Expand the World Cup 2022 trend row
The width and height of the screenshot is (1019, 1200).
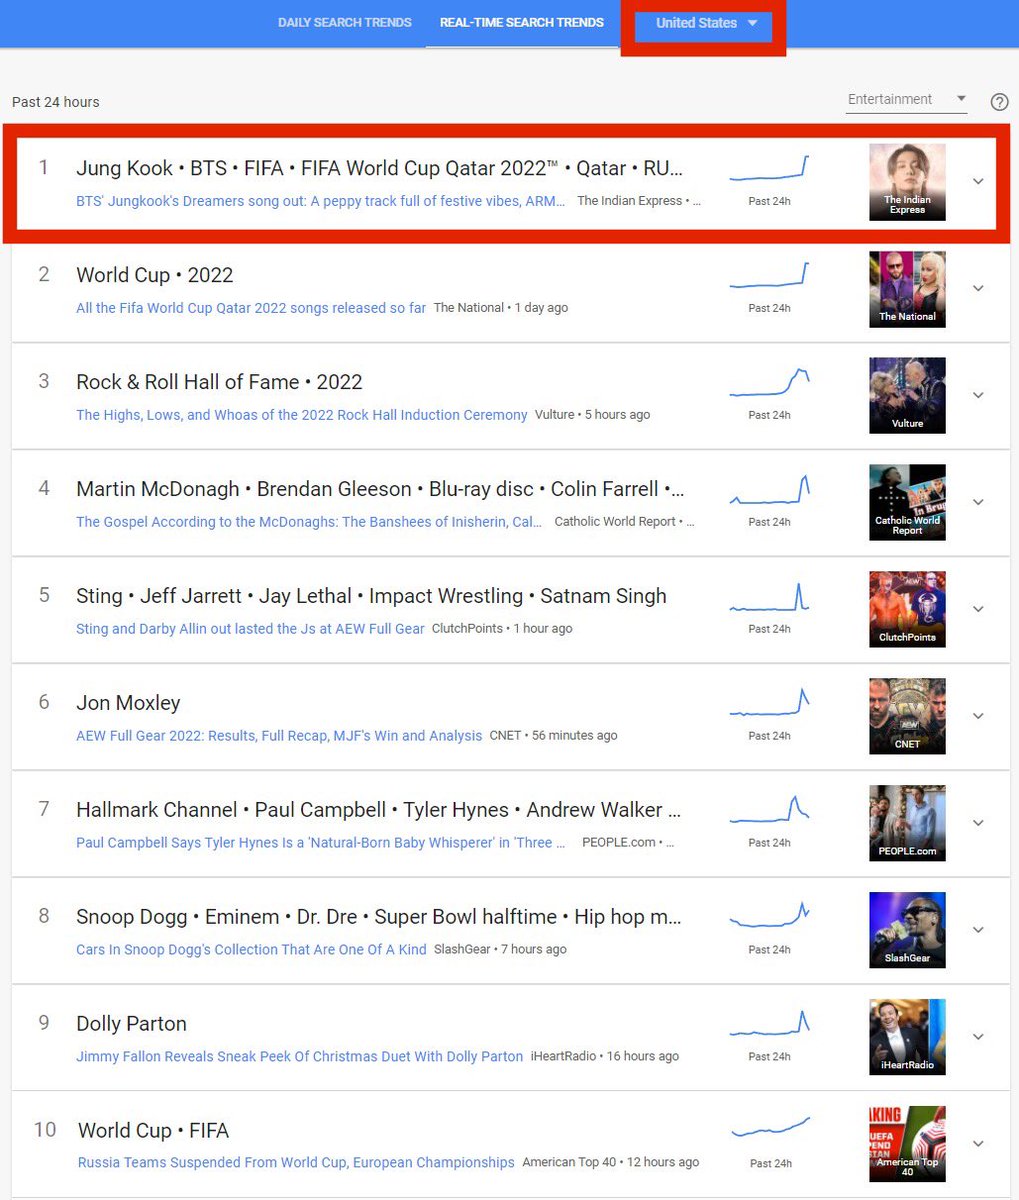coord(978,288)
